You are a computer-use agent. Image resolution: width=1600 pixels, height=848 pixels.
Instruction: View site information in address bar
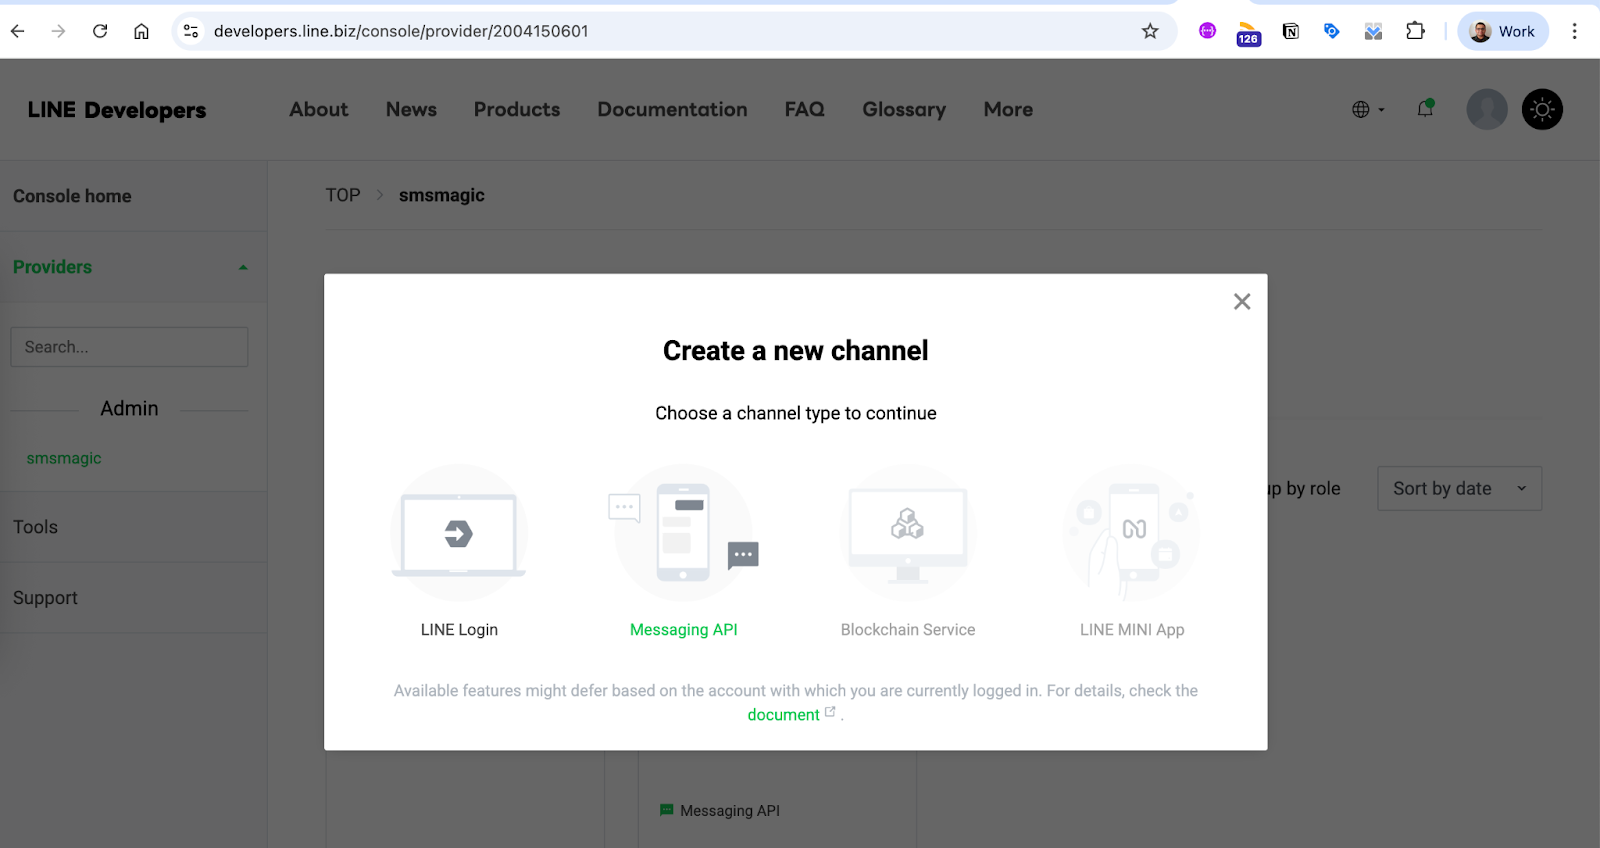(191, 31)
